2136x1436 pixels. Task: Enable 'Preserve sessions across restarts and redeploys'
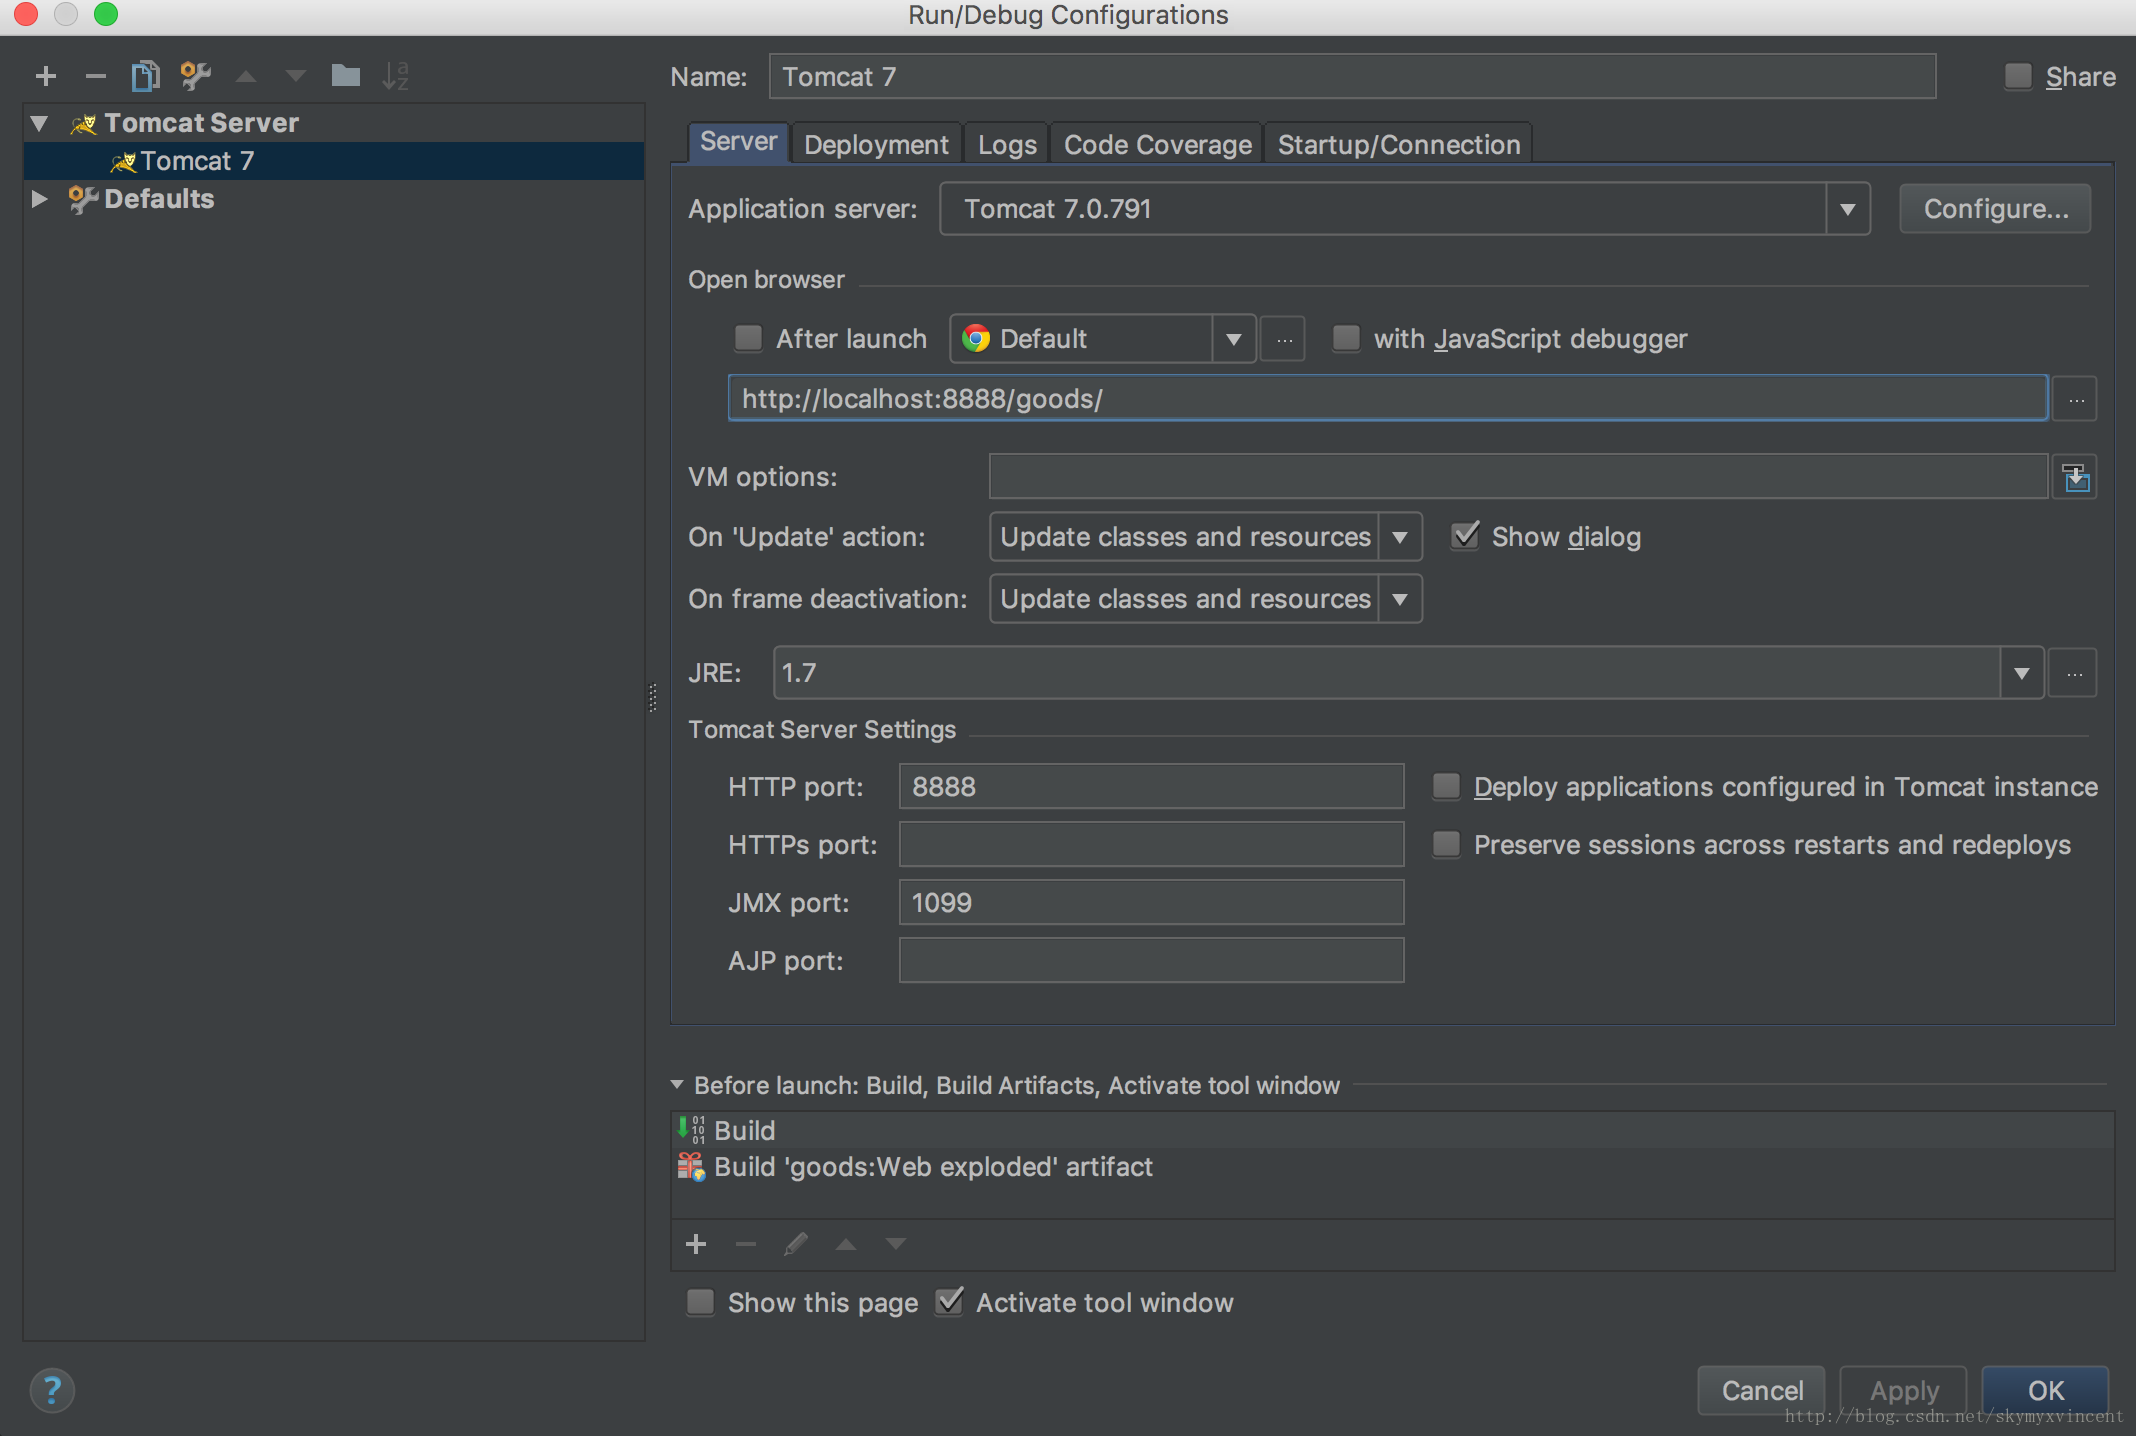pos(1442,845)
